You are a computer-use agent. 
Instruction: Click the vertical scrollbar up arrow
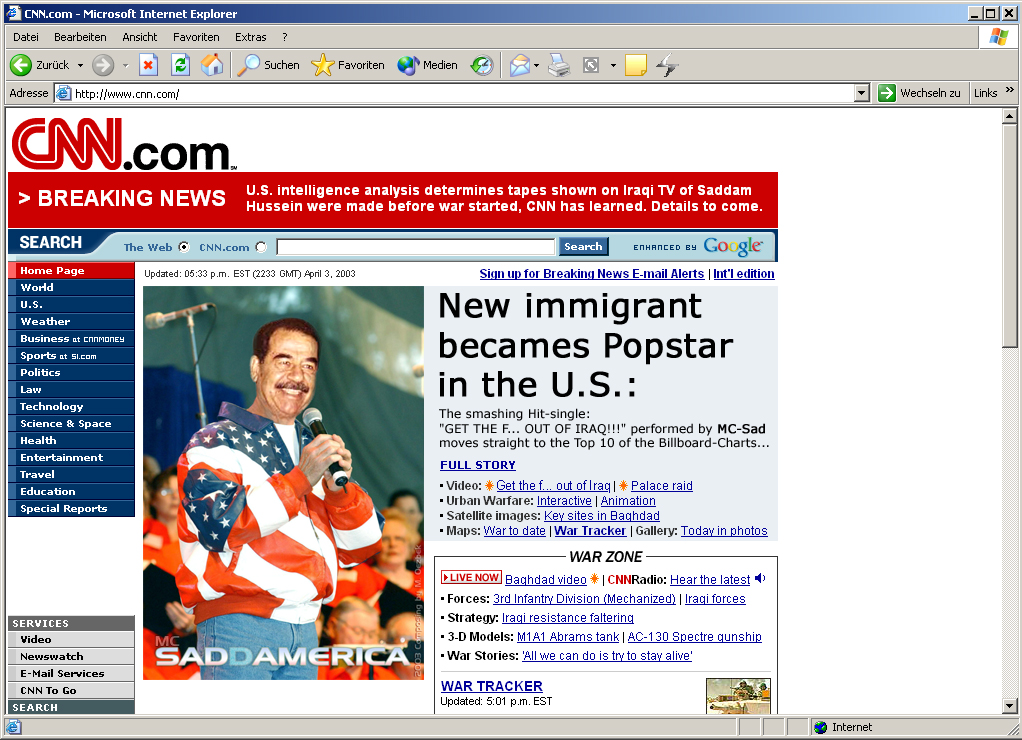[x=1009, y=117]
